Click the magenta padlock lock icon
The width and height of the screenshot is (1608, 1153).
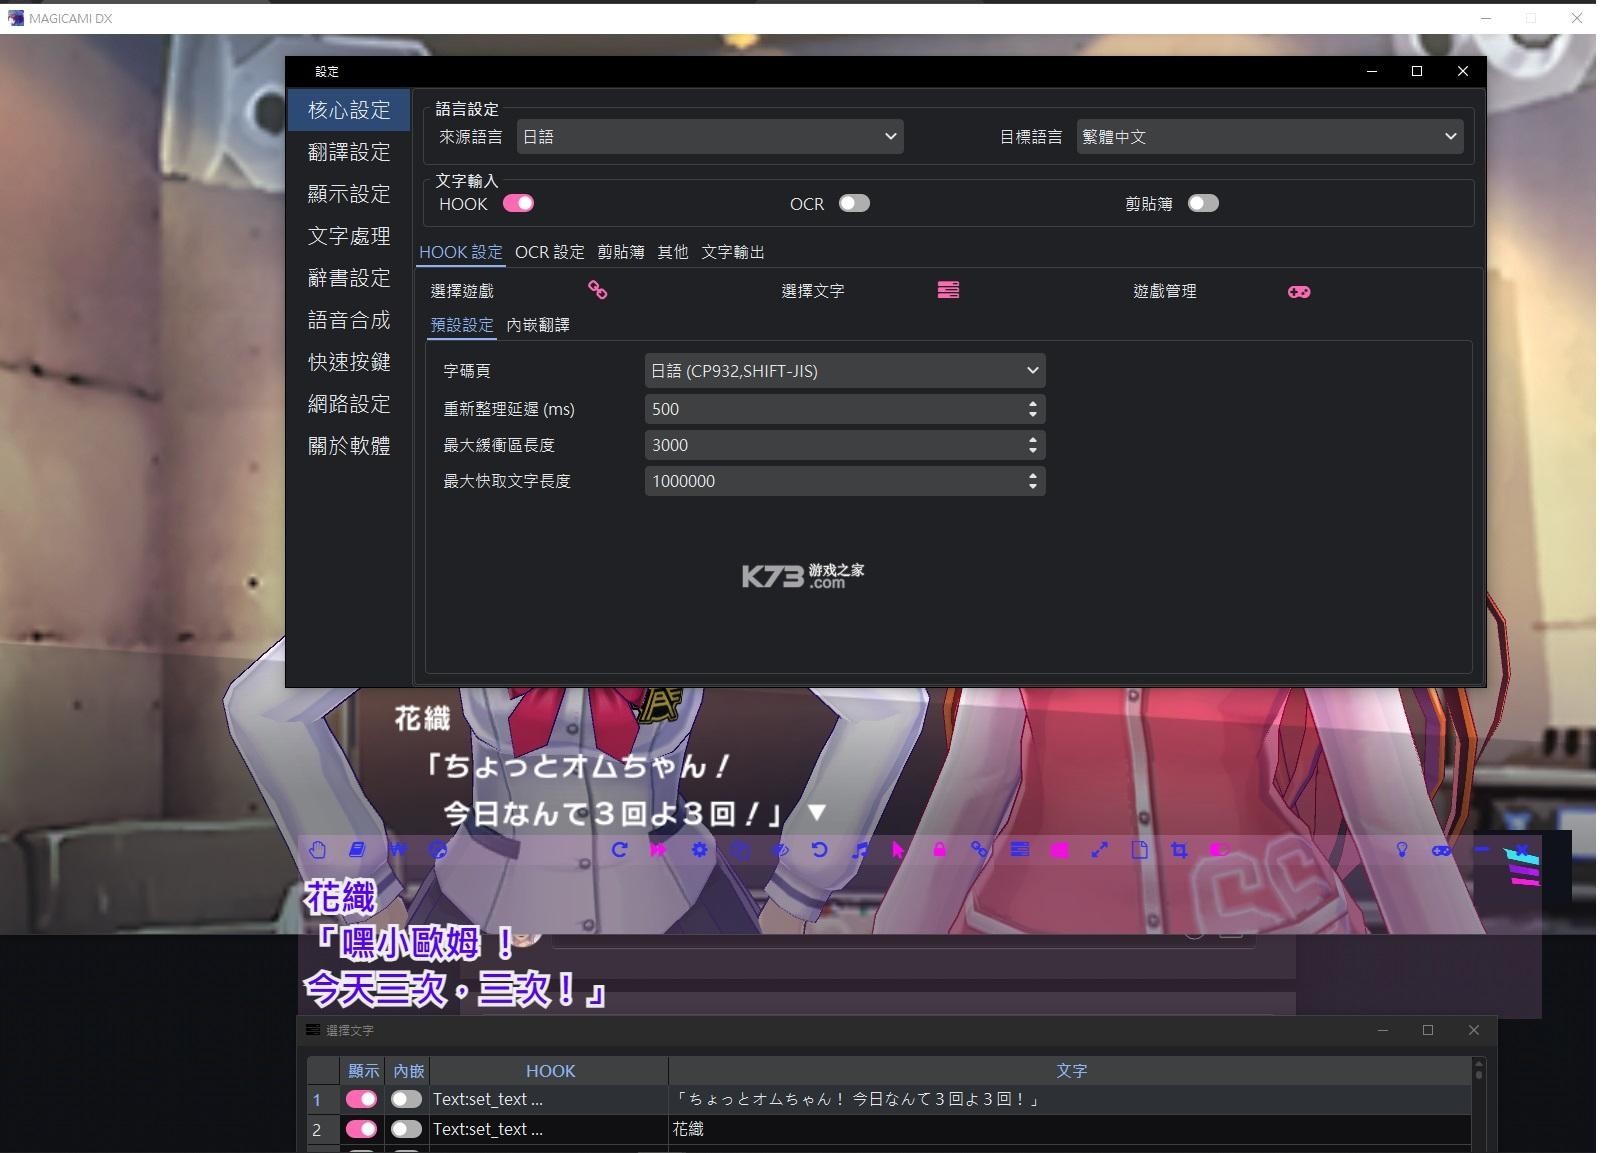pyautogui.click(x=939, y=850)
